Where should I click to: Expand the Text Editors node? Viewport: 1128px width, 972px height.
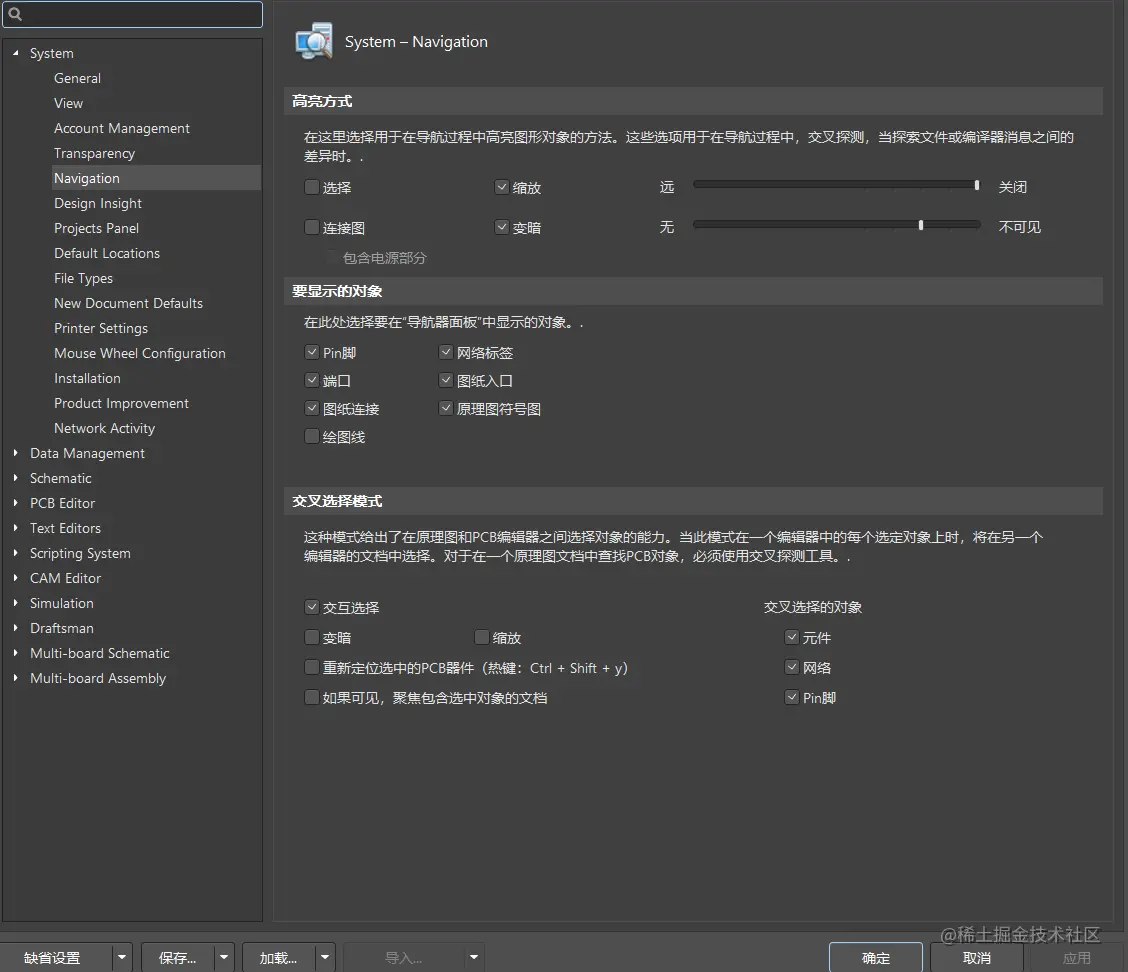click(x=16, y=527)
